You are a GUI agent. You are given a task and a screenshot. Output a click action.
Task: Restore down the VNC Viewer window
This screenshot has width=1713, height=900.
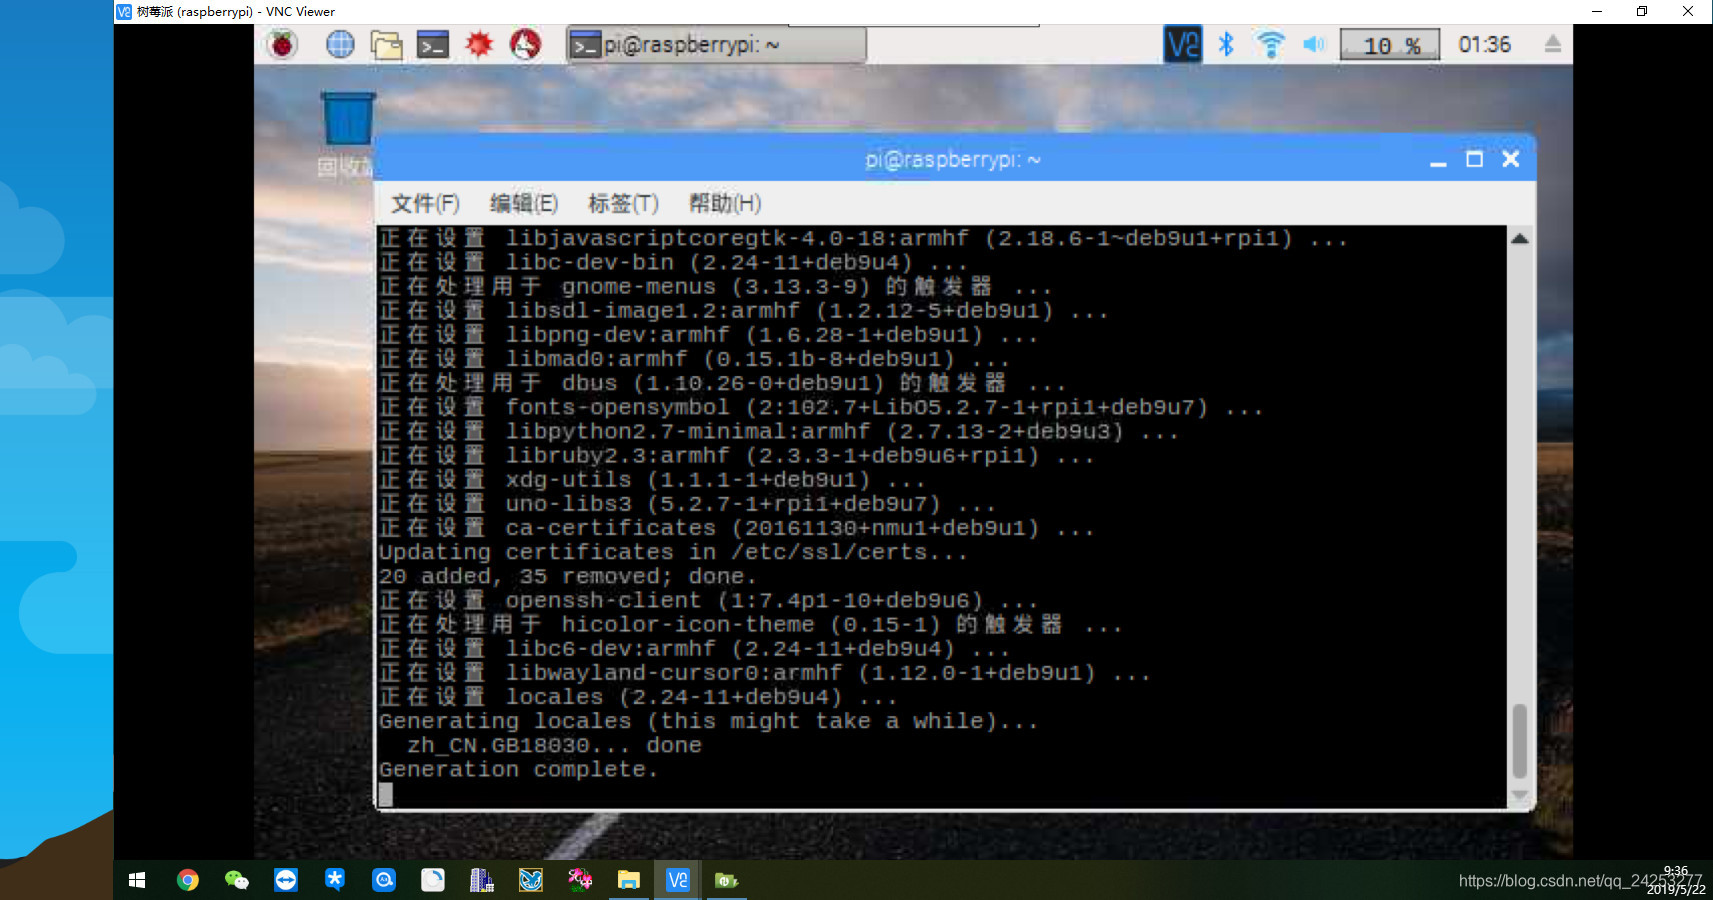pos(1642,11)
